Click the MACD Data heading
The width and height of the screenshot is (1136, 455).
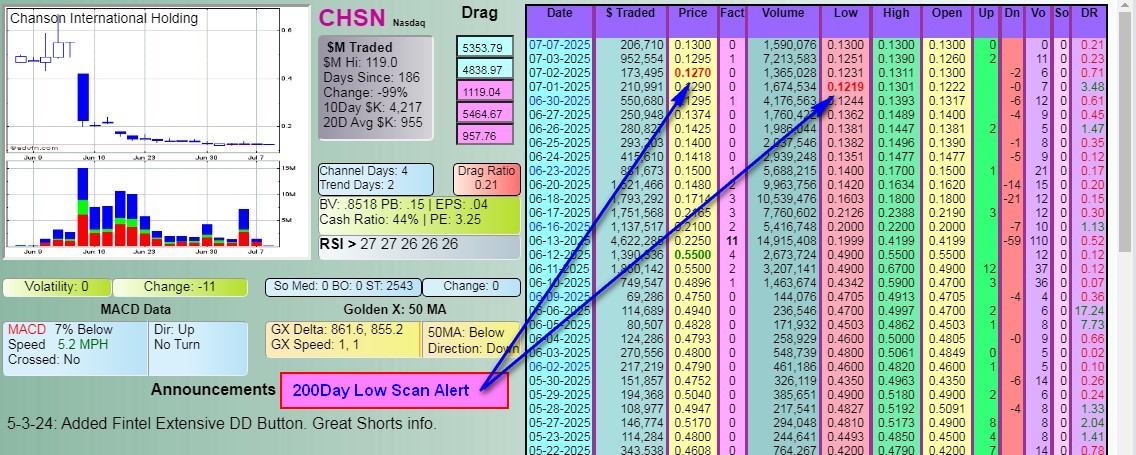point(135,310)
